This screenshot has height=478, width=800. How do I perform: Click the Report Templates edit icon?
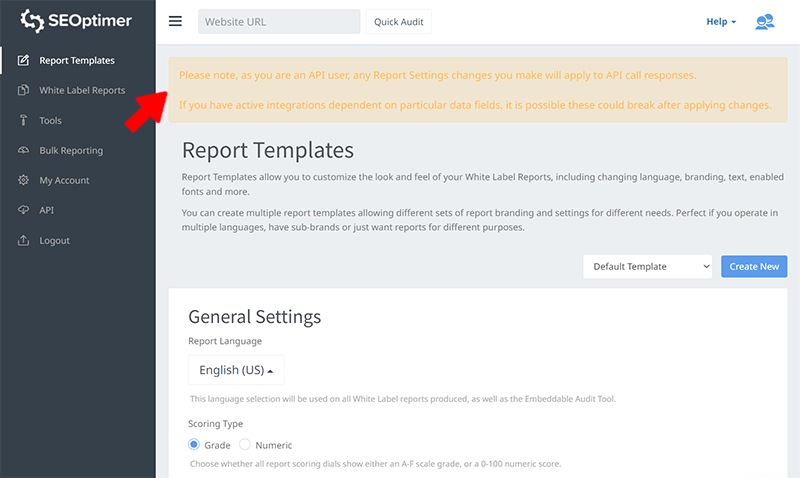click(x=23, y=60)
